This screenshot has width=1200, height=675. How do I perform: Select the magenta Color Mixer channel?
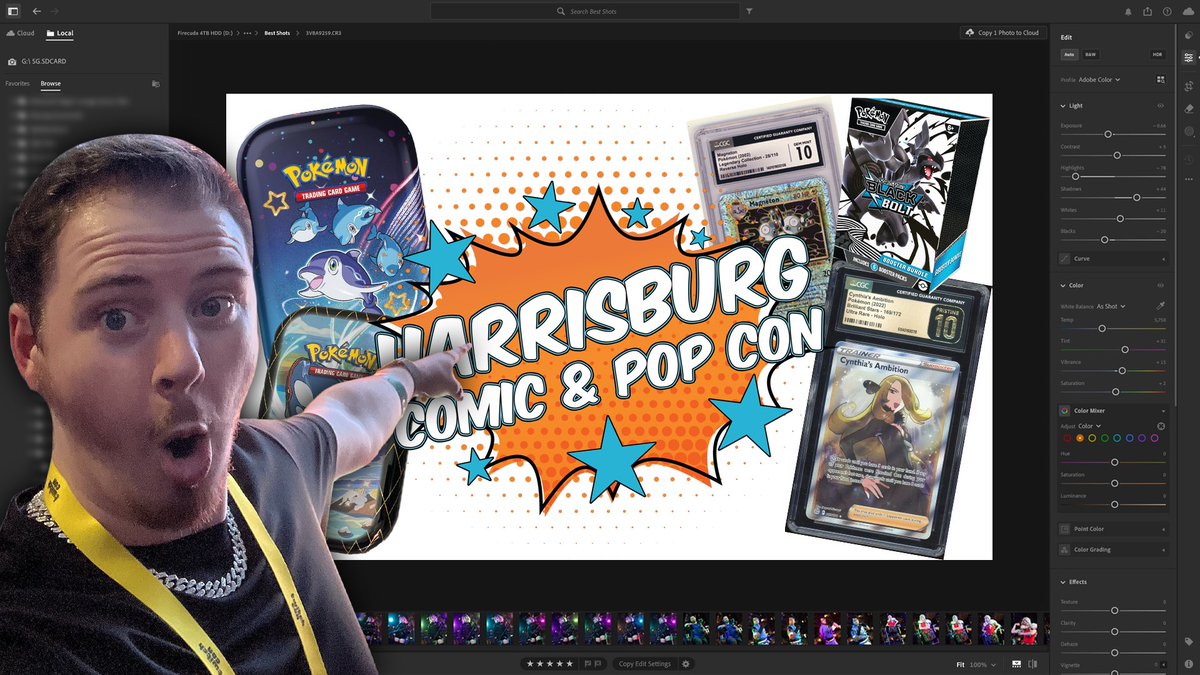tap(1155, 438)
